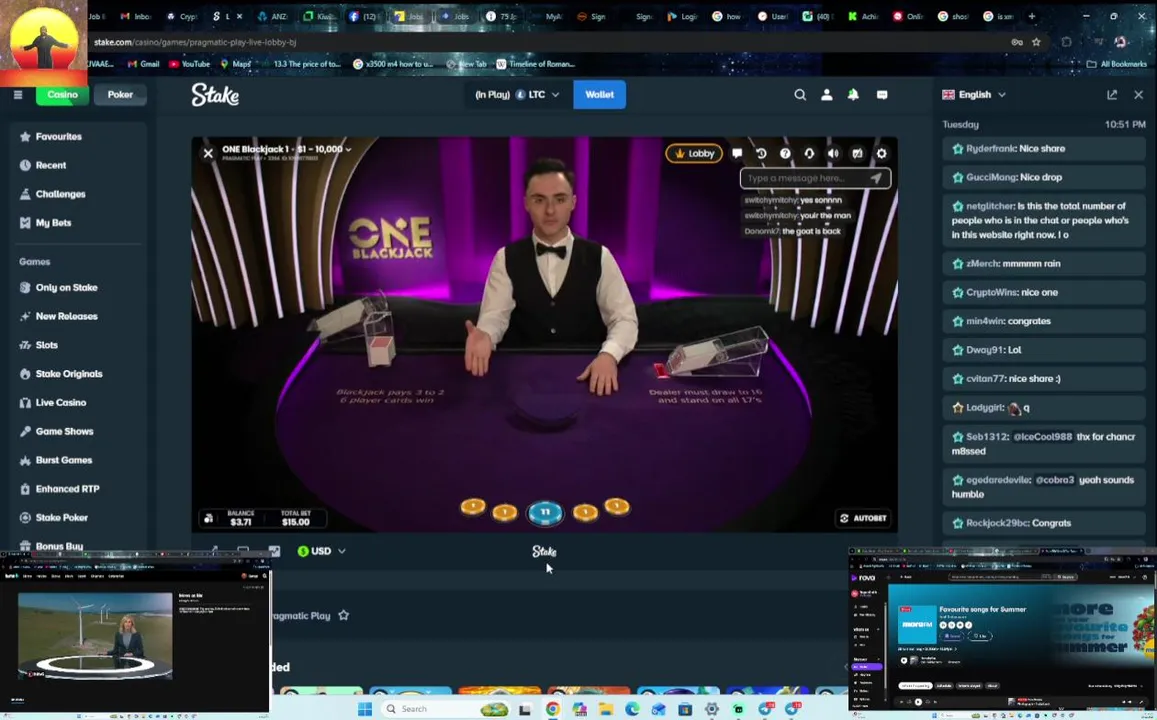Open Chrome from the taskbar

[x=552, y=709]
